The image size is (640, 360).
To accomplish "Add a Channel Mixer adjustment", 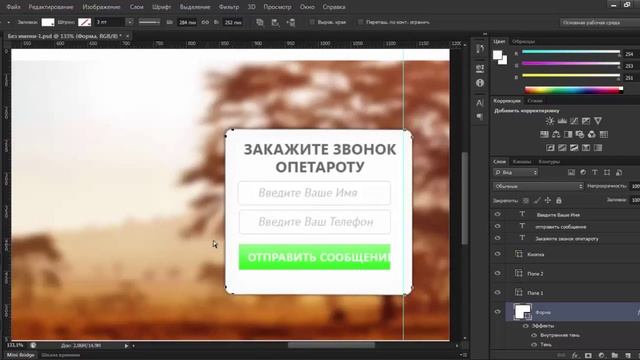I will [591, 134].
